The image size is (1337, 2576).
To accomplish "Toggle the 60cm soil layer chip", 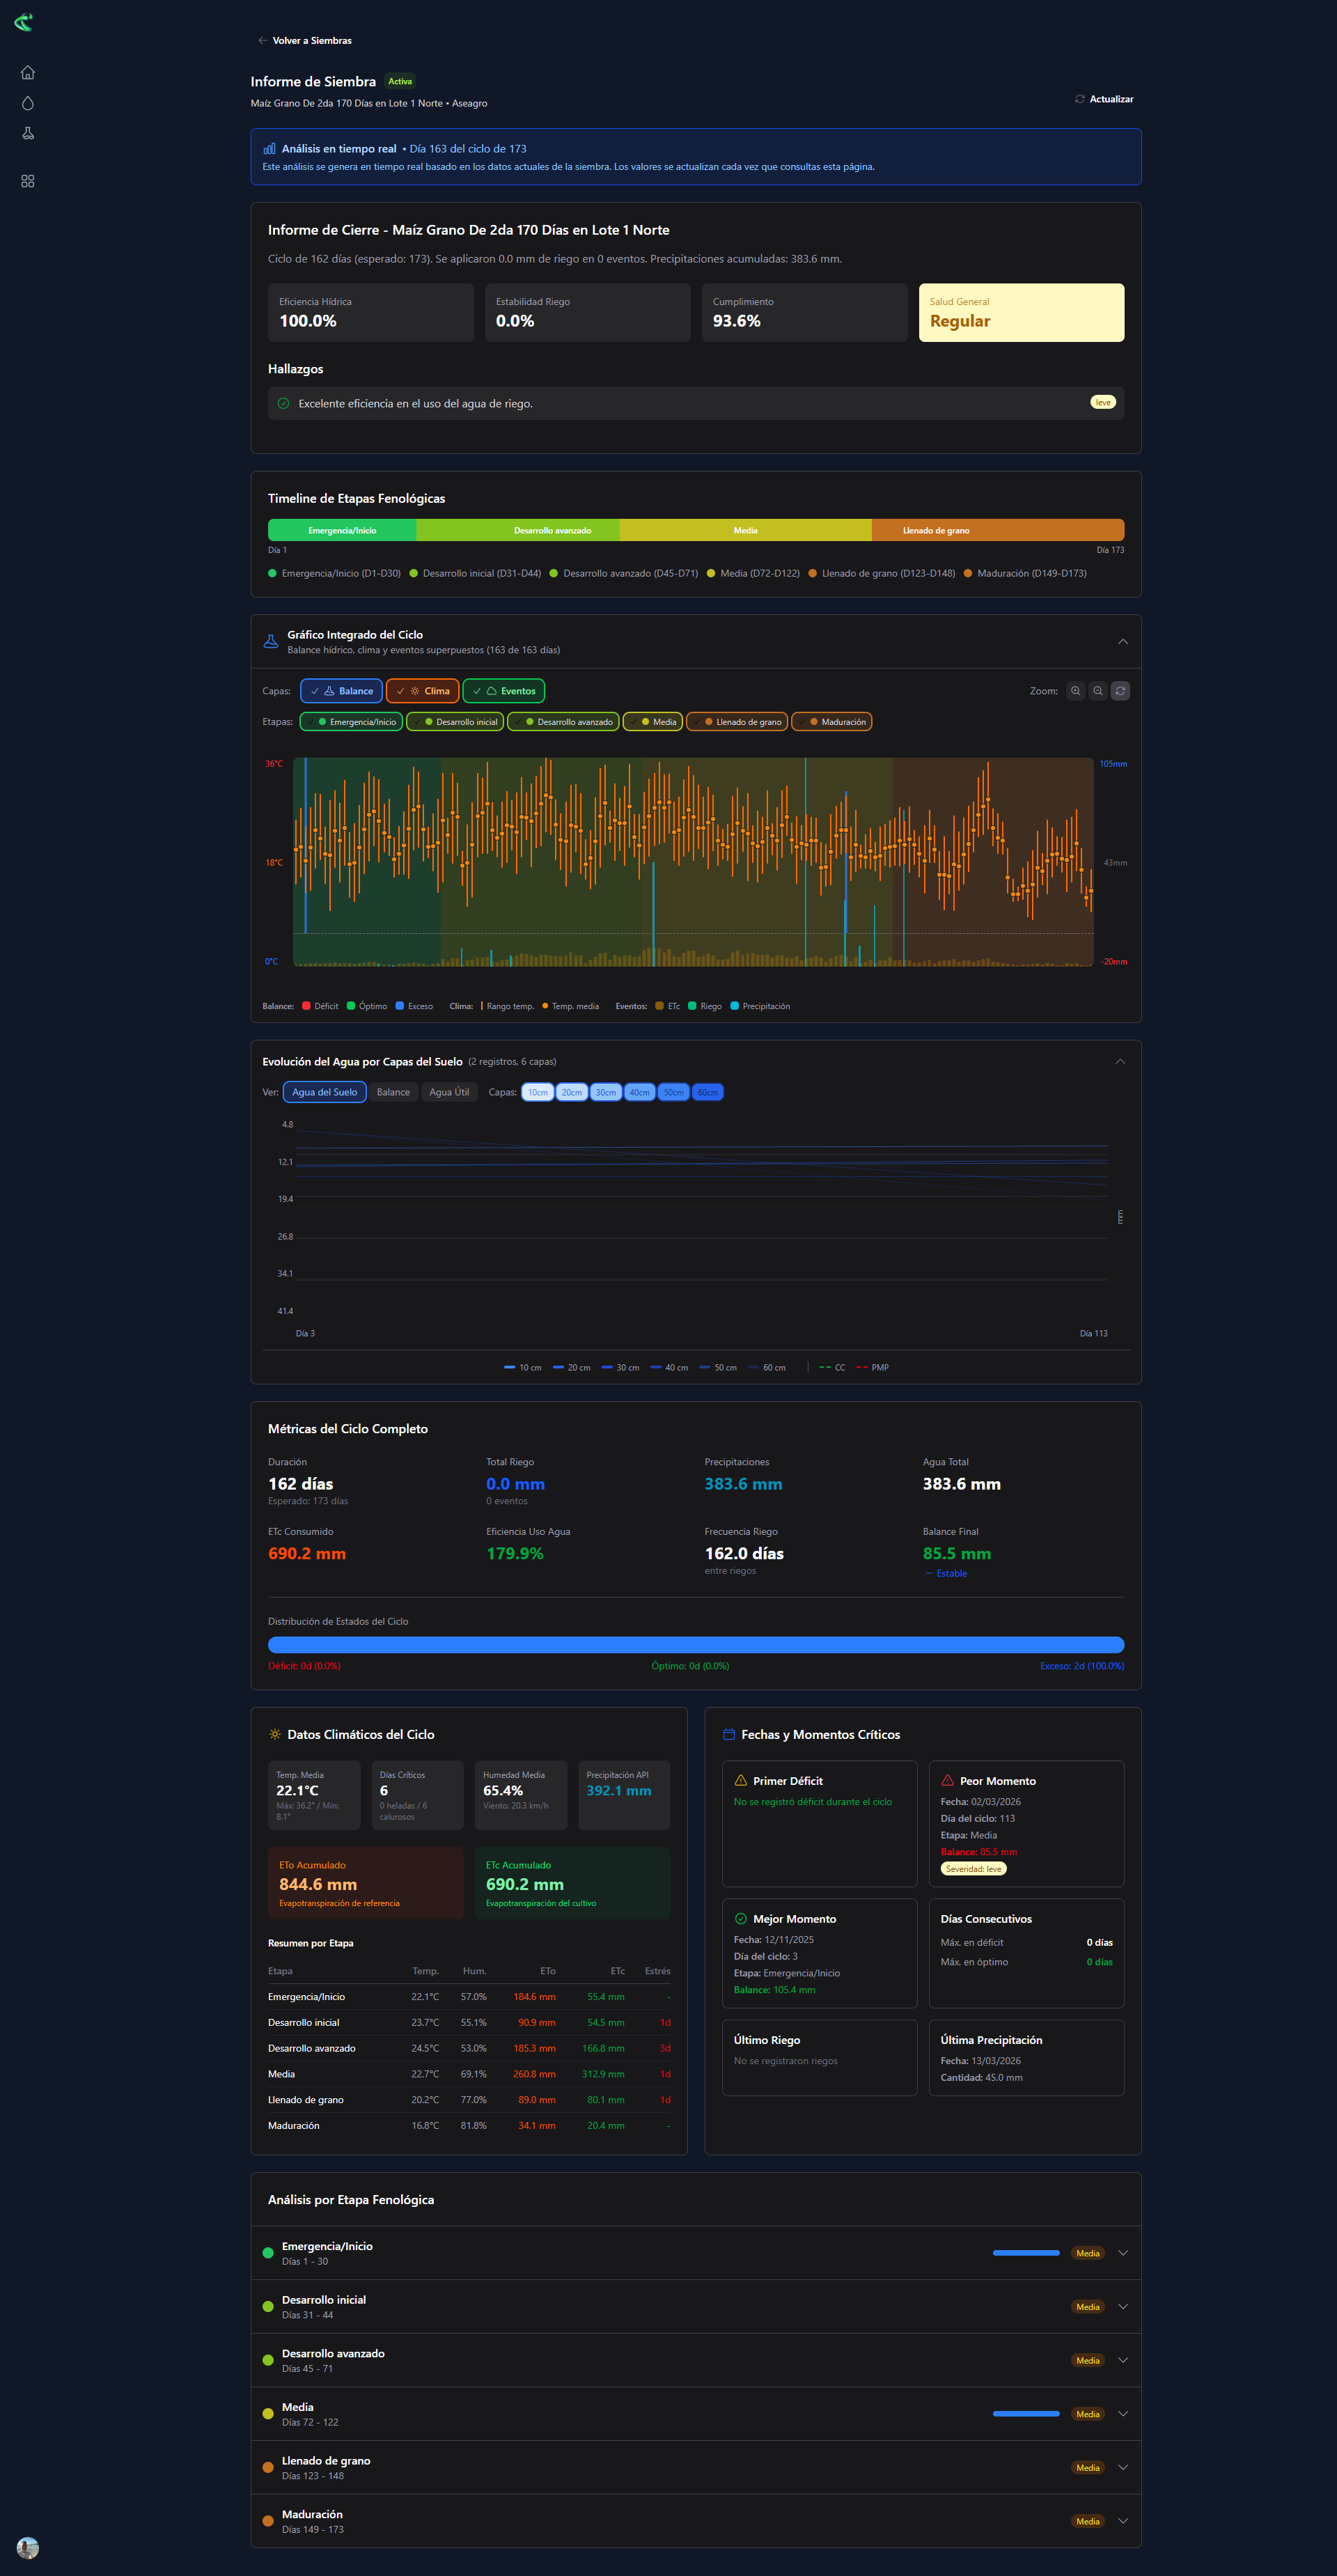I will click(x=708, y=1093).
